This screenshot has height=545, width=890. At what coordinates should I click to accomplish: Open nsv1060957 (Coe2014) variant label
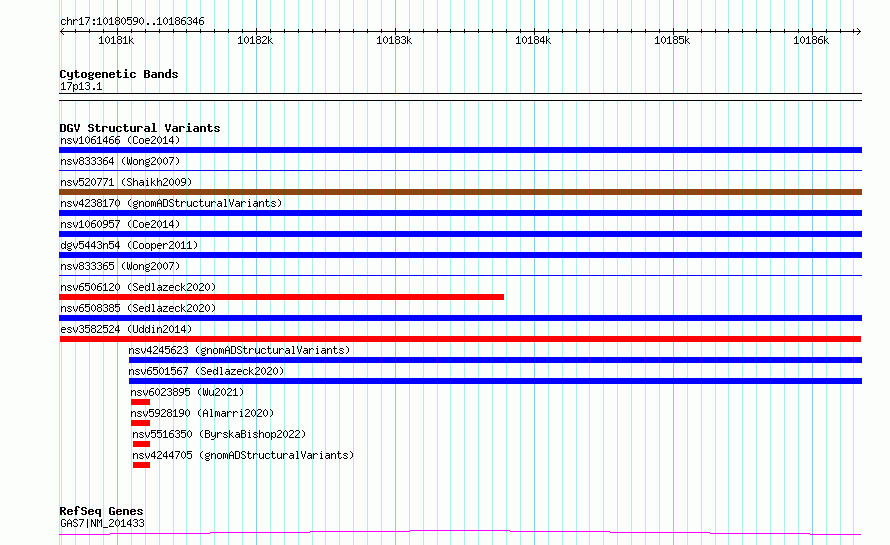[120, 224]
